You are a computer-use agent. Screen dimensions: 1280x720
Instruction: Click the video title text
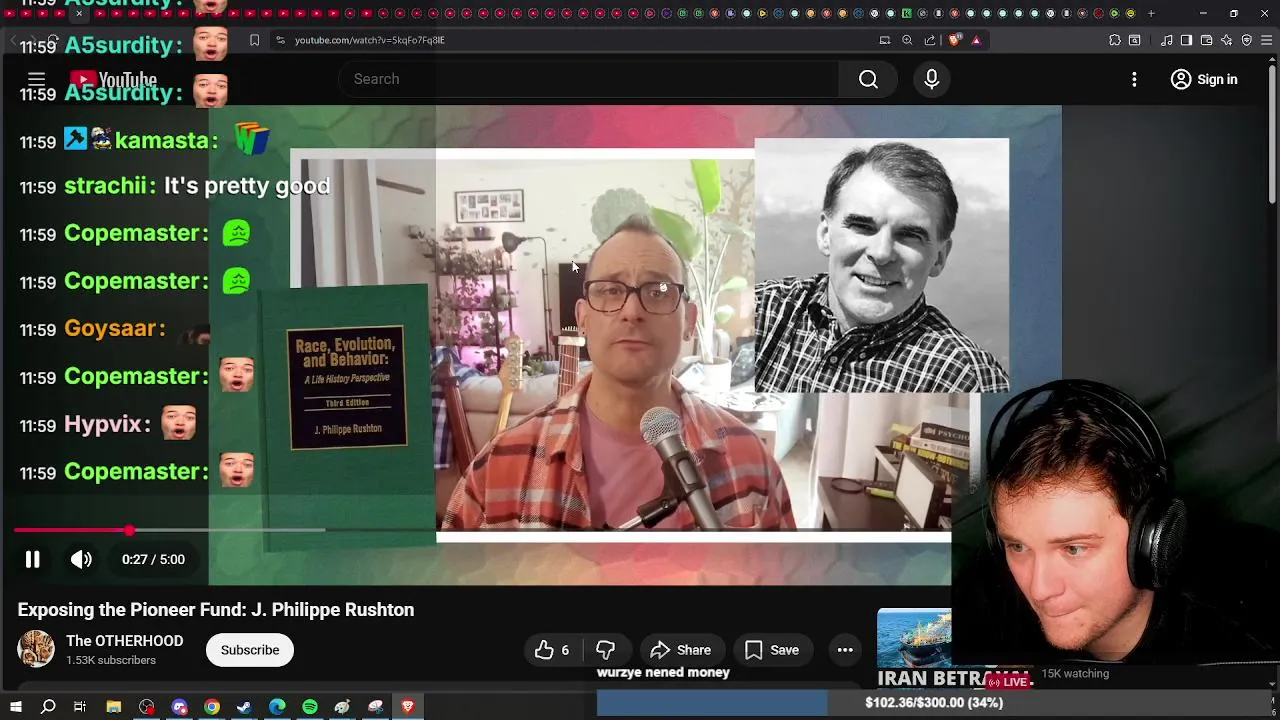pos(216,610)
